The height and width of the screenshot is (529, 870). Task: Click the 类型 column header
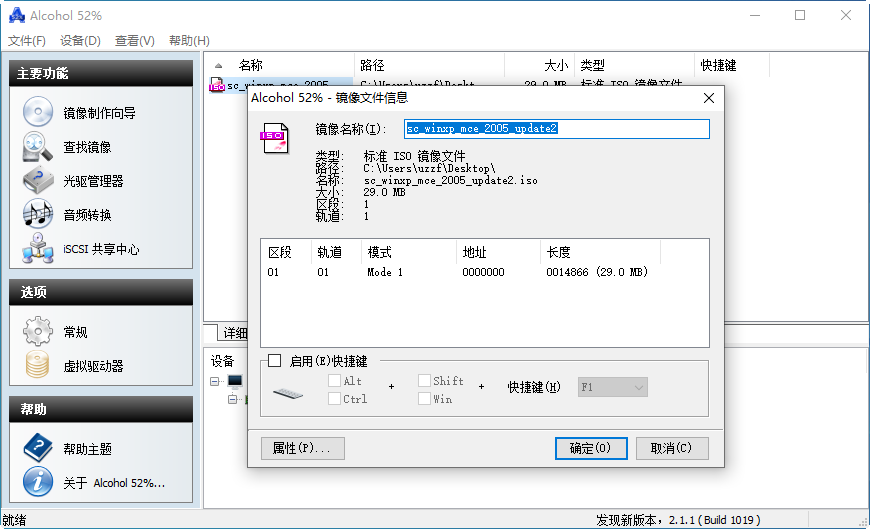tap(634, 66)
